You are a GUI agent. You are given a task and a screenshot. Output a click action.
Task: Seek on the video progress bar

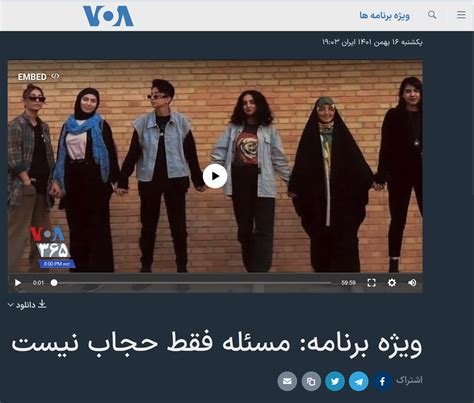pyautogui.click(x=192, y=283)
